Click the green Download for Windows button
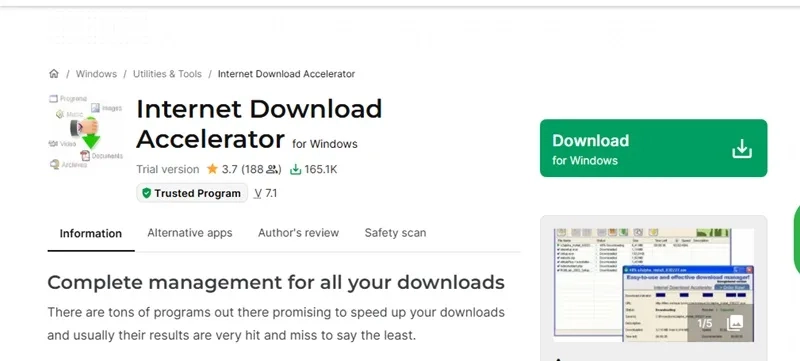 (653, 148)
